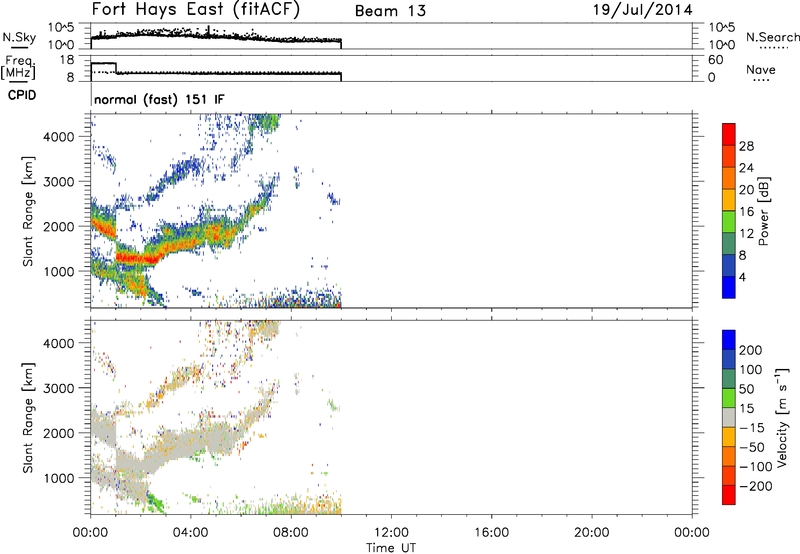Screen dimensions: 800x554
Task: Click the power colorbar value '28'
Action: [746, 146]
